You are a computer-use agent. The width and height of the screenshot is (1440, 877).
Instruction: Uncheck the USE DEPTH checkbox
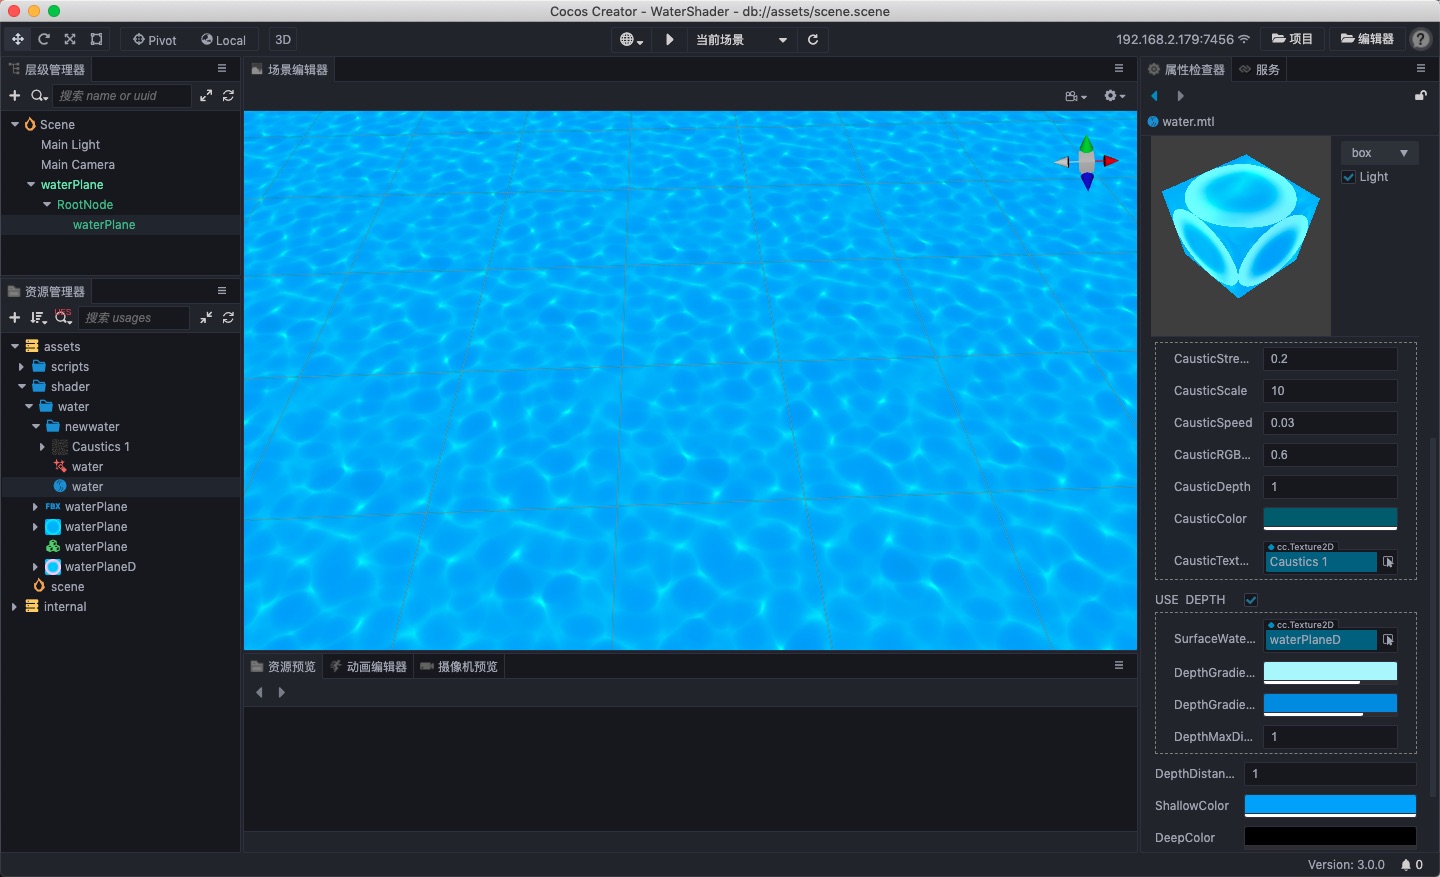(1251, 600)
